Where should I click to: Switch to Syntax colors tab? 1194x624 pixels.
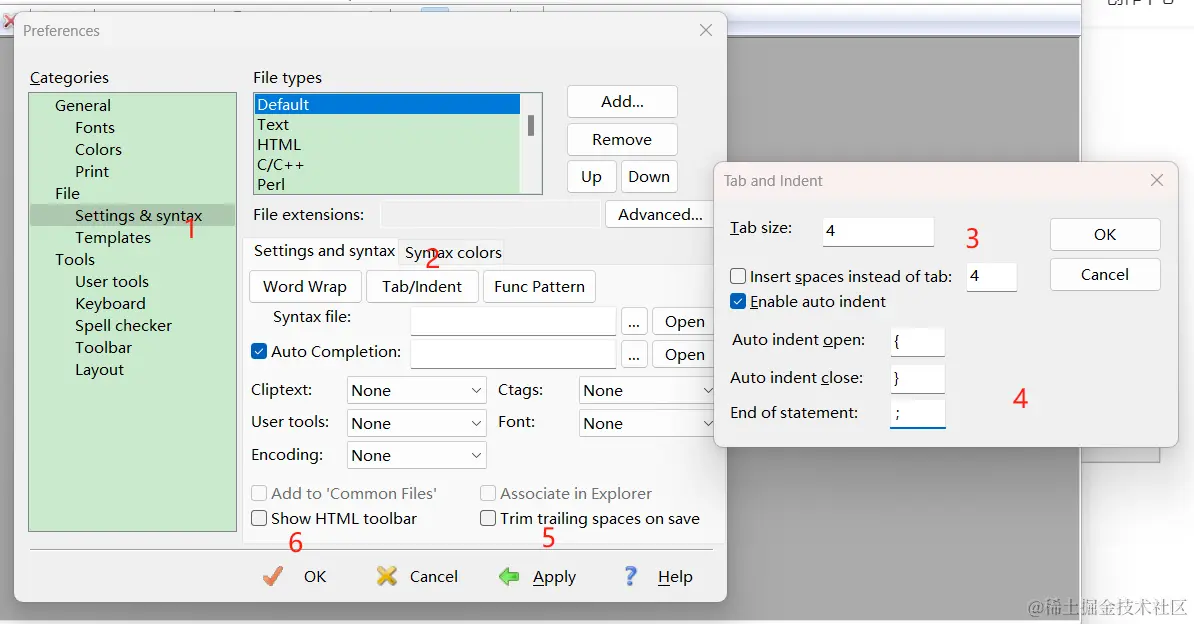453,252
